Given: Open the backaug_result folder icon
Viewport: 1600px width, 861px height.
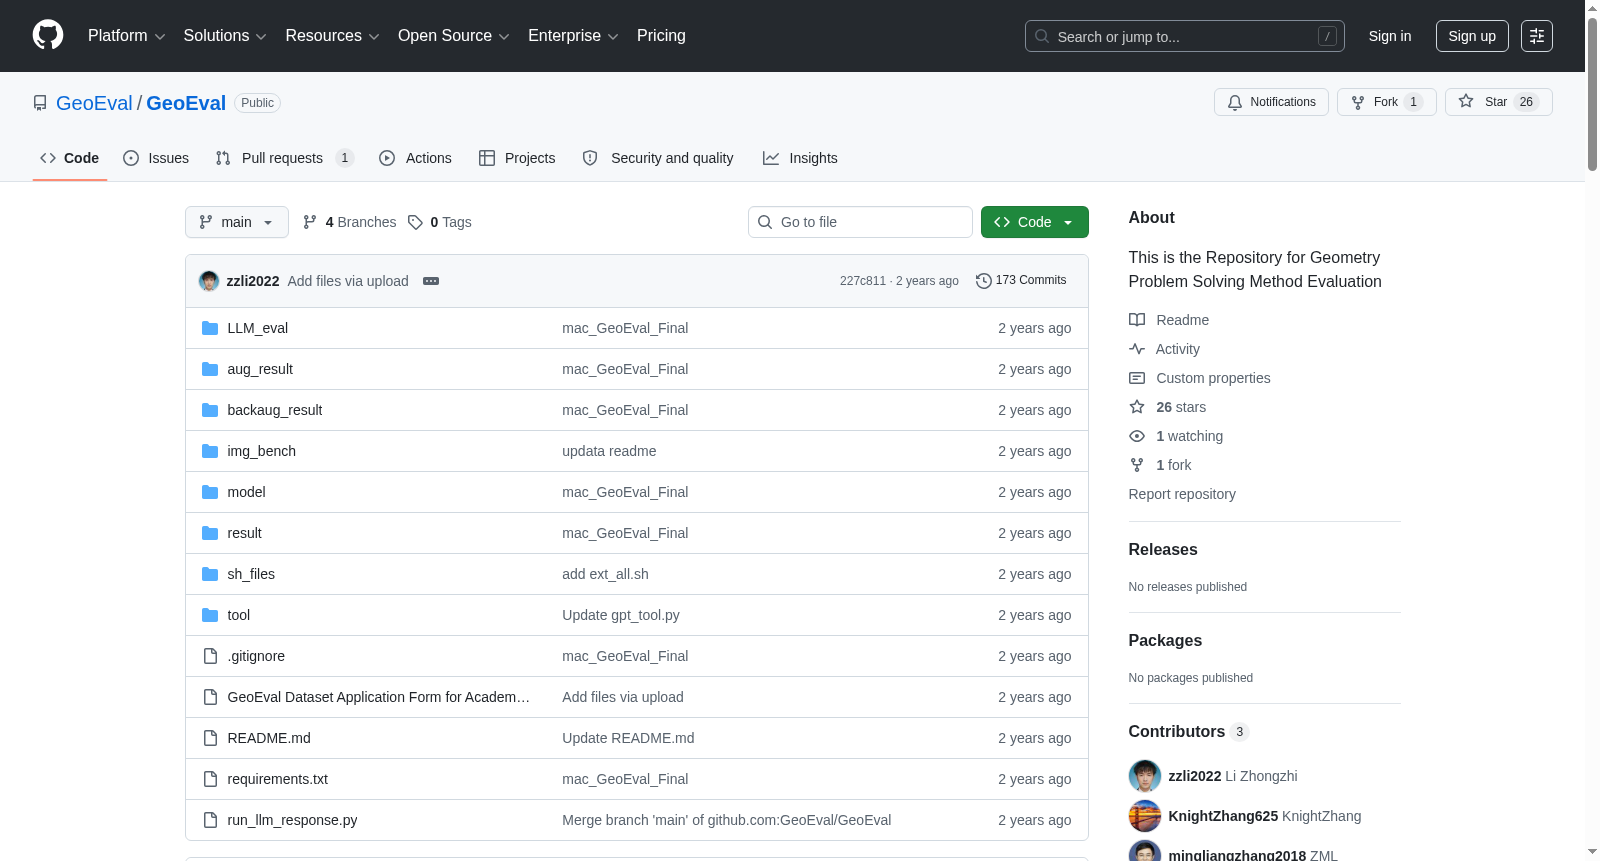Looking at the screenshot, I should 210,410.
